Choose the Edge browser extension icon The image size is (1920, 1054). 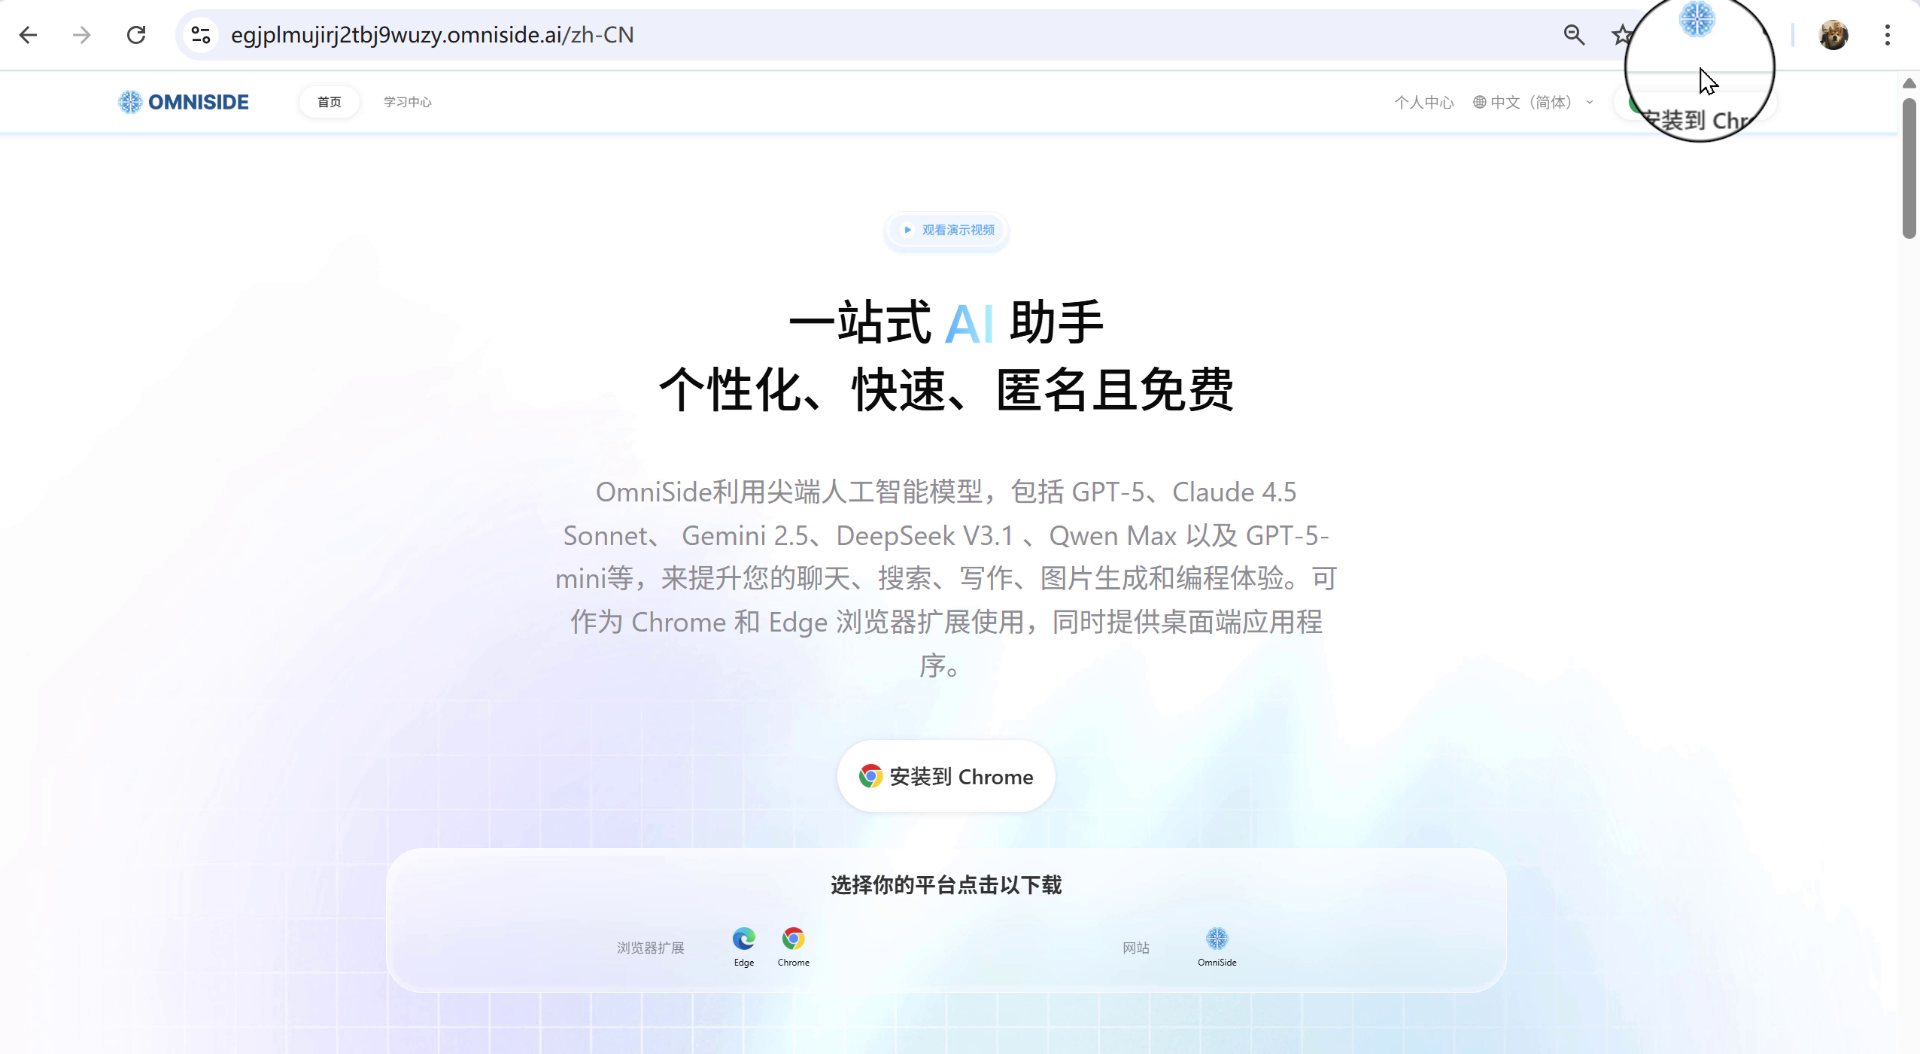click(x=744, y=946)
